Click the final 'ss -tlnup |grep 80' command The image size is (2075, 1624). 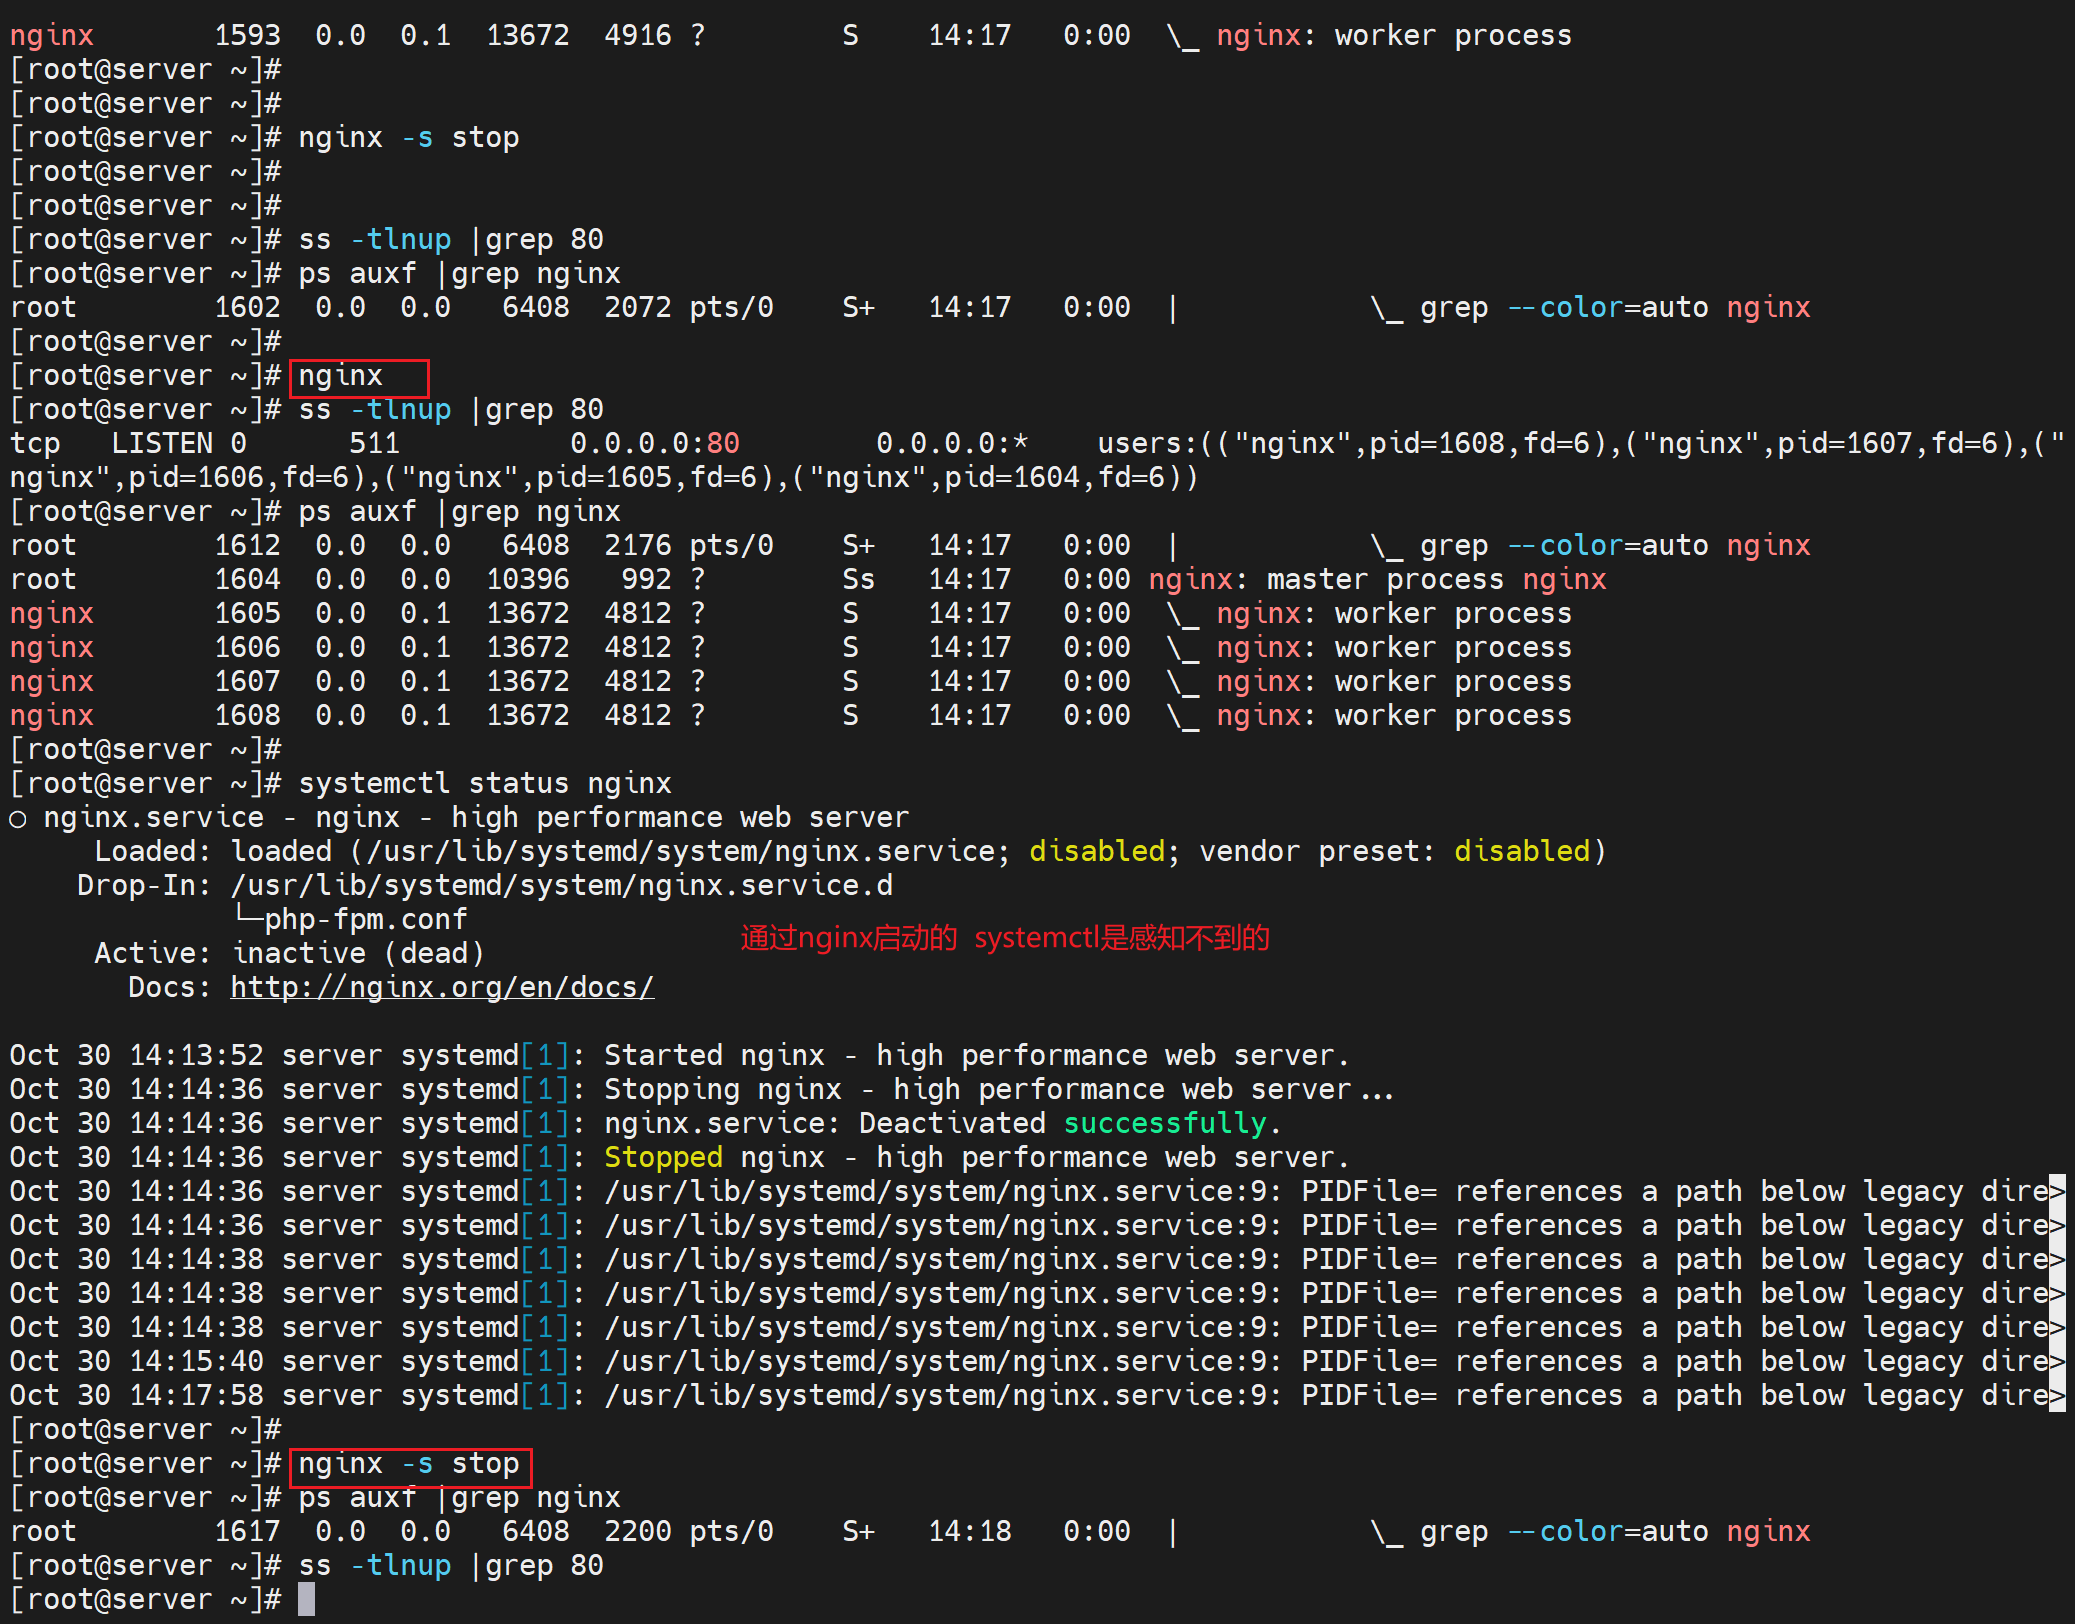(x=450, y=1565)
